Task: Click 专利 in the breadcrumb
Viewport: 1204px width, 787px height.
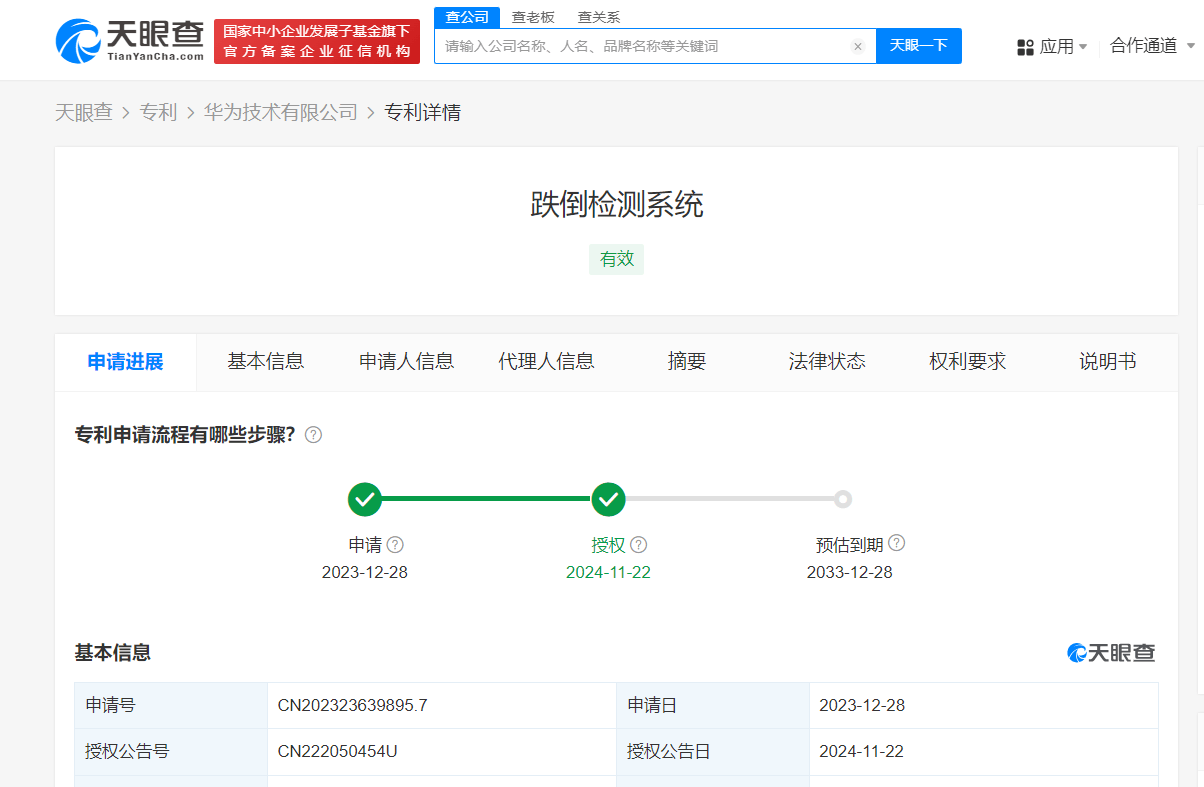Action: pyautogui.click(x=158, y=113)
